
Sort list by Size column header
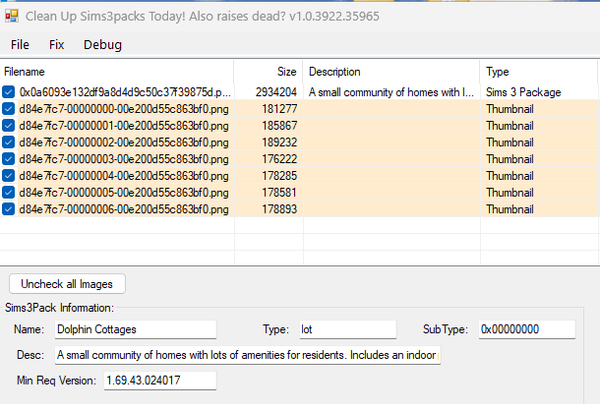[268, 72]
